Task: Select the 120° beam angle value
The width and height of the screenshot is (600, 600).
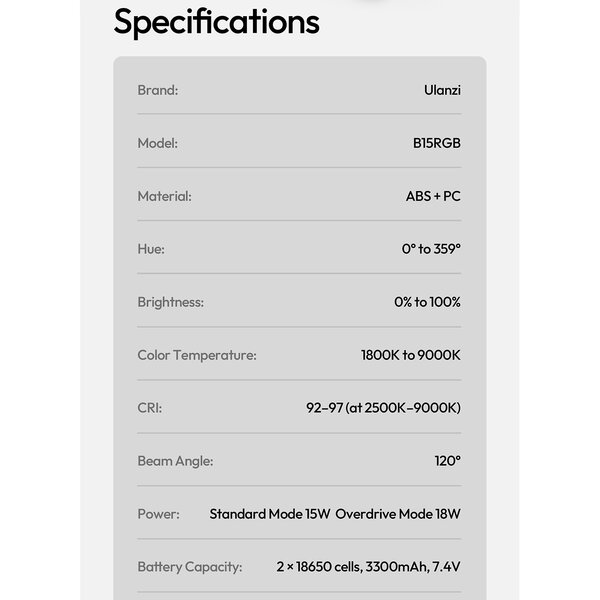Action: (x=447, y=461)
